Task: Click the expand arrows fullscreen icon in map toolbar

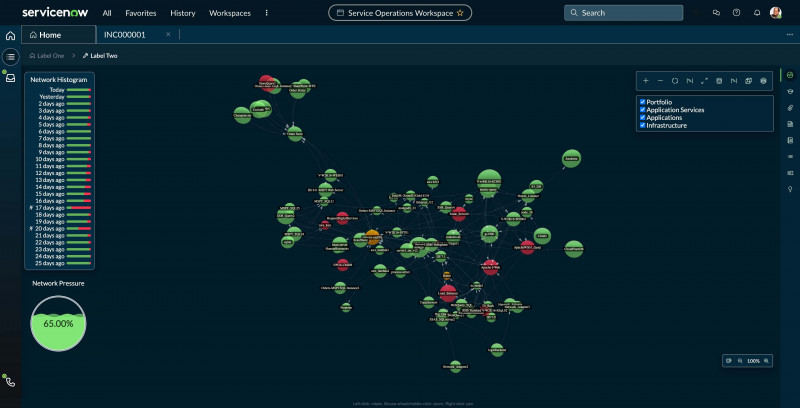Action: [705, 81]
